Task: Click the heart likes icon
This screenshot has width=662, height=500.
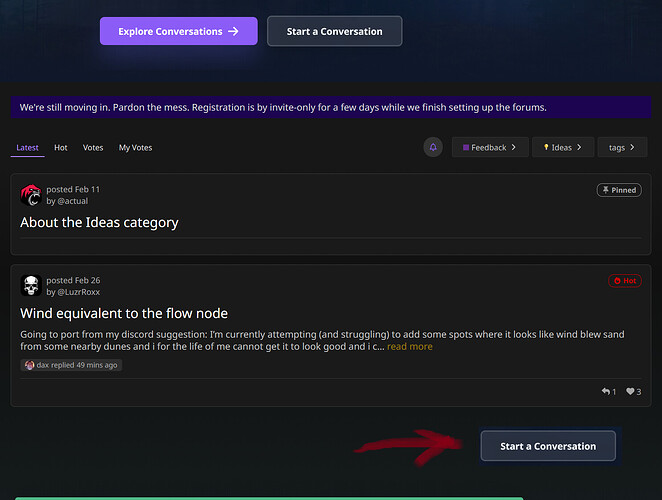Action: tap(630, 392)
